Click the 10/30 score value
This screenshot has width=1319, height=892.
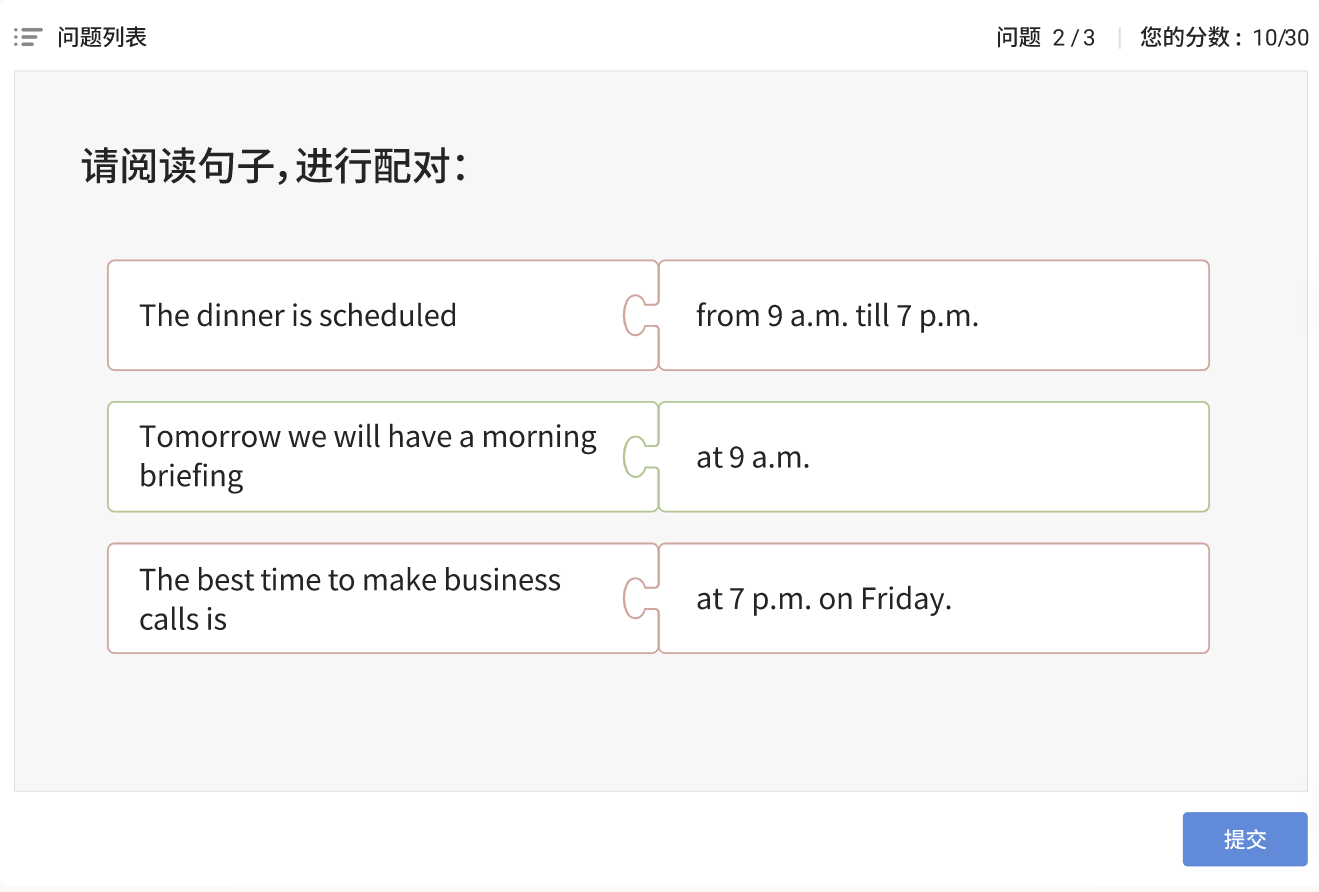tap(1280, 38)
